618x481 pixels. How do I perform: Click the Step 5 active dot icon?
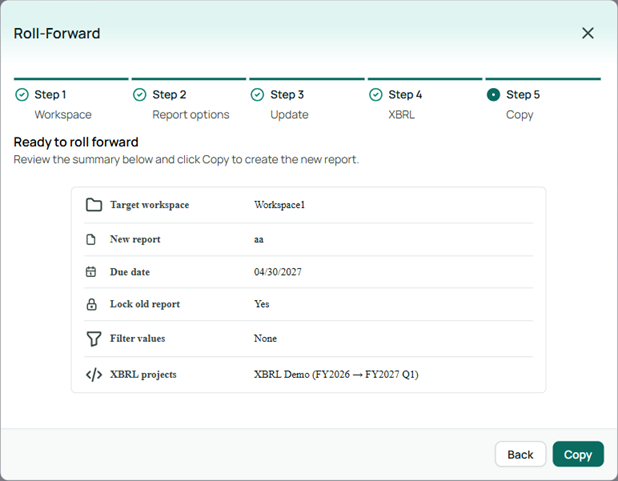pyautogui.click(x=493, y=95)
